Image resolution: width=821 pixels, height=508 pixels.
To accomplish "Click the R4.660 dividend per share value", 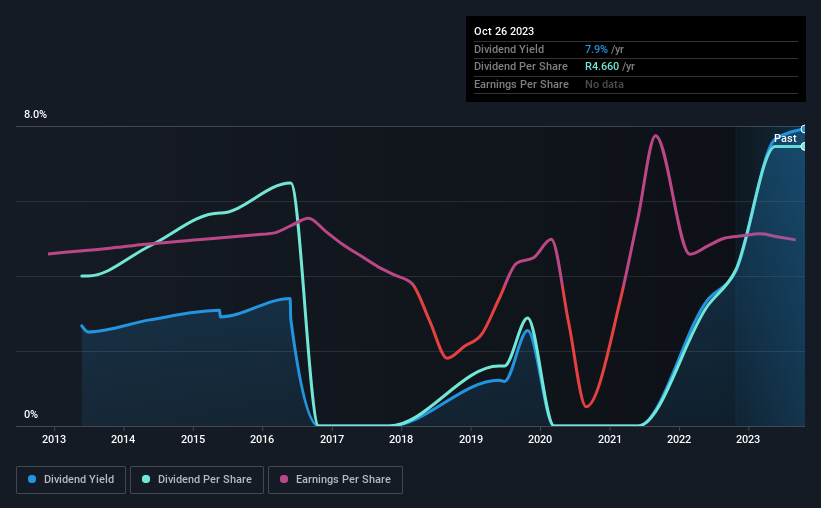I will [x=602, y=67].
